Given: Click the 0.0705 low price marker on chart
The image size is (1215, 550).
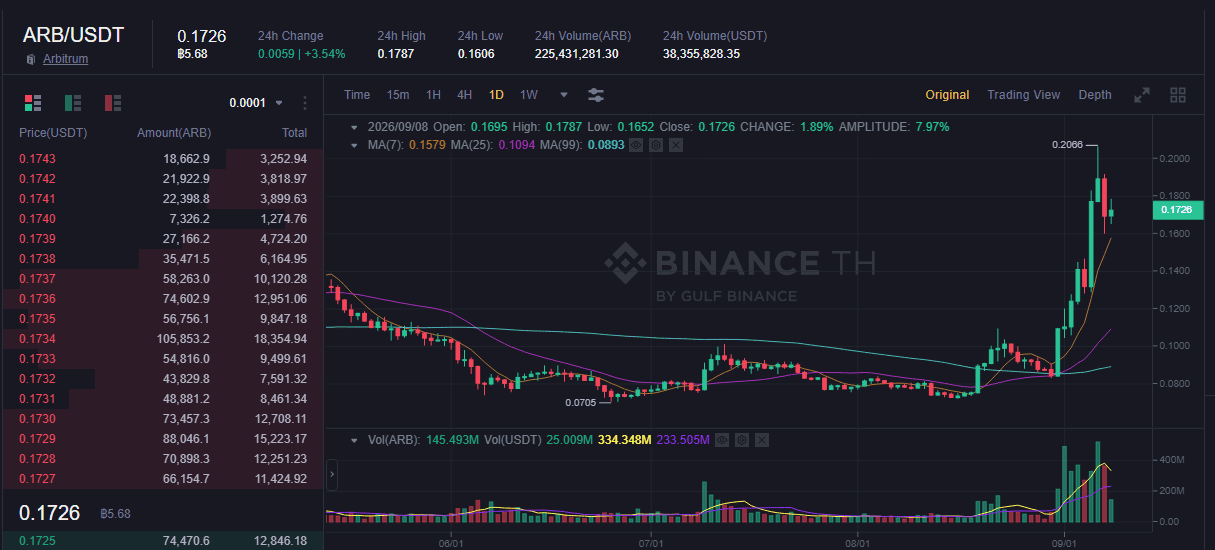Looking at the screenshot, I should [x=580, y=403].
